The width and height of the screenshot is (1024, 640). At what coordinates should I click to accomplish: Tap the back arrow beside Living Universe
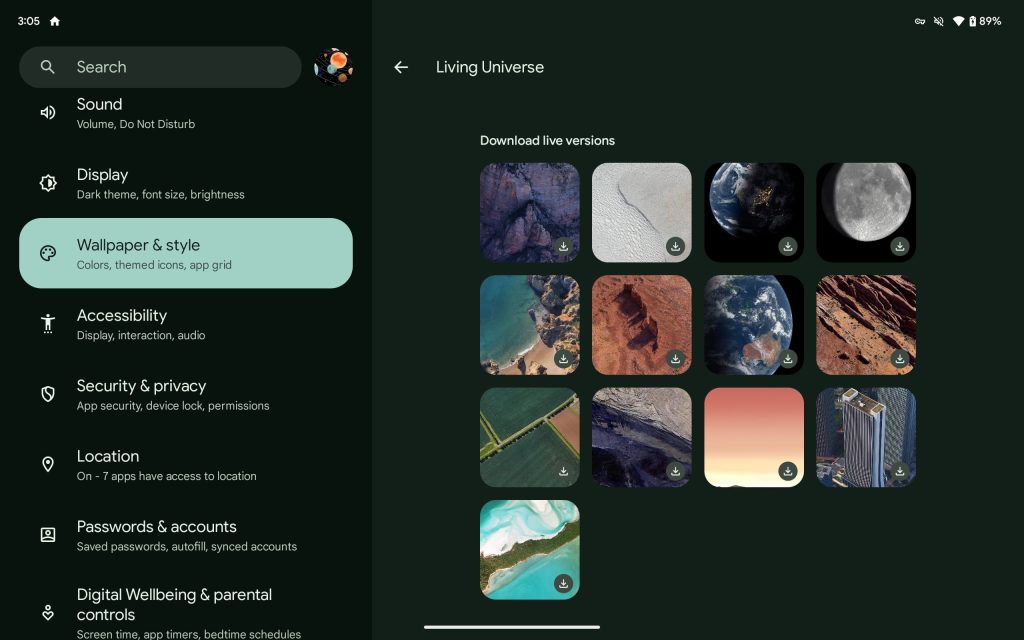pos(401,67)
